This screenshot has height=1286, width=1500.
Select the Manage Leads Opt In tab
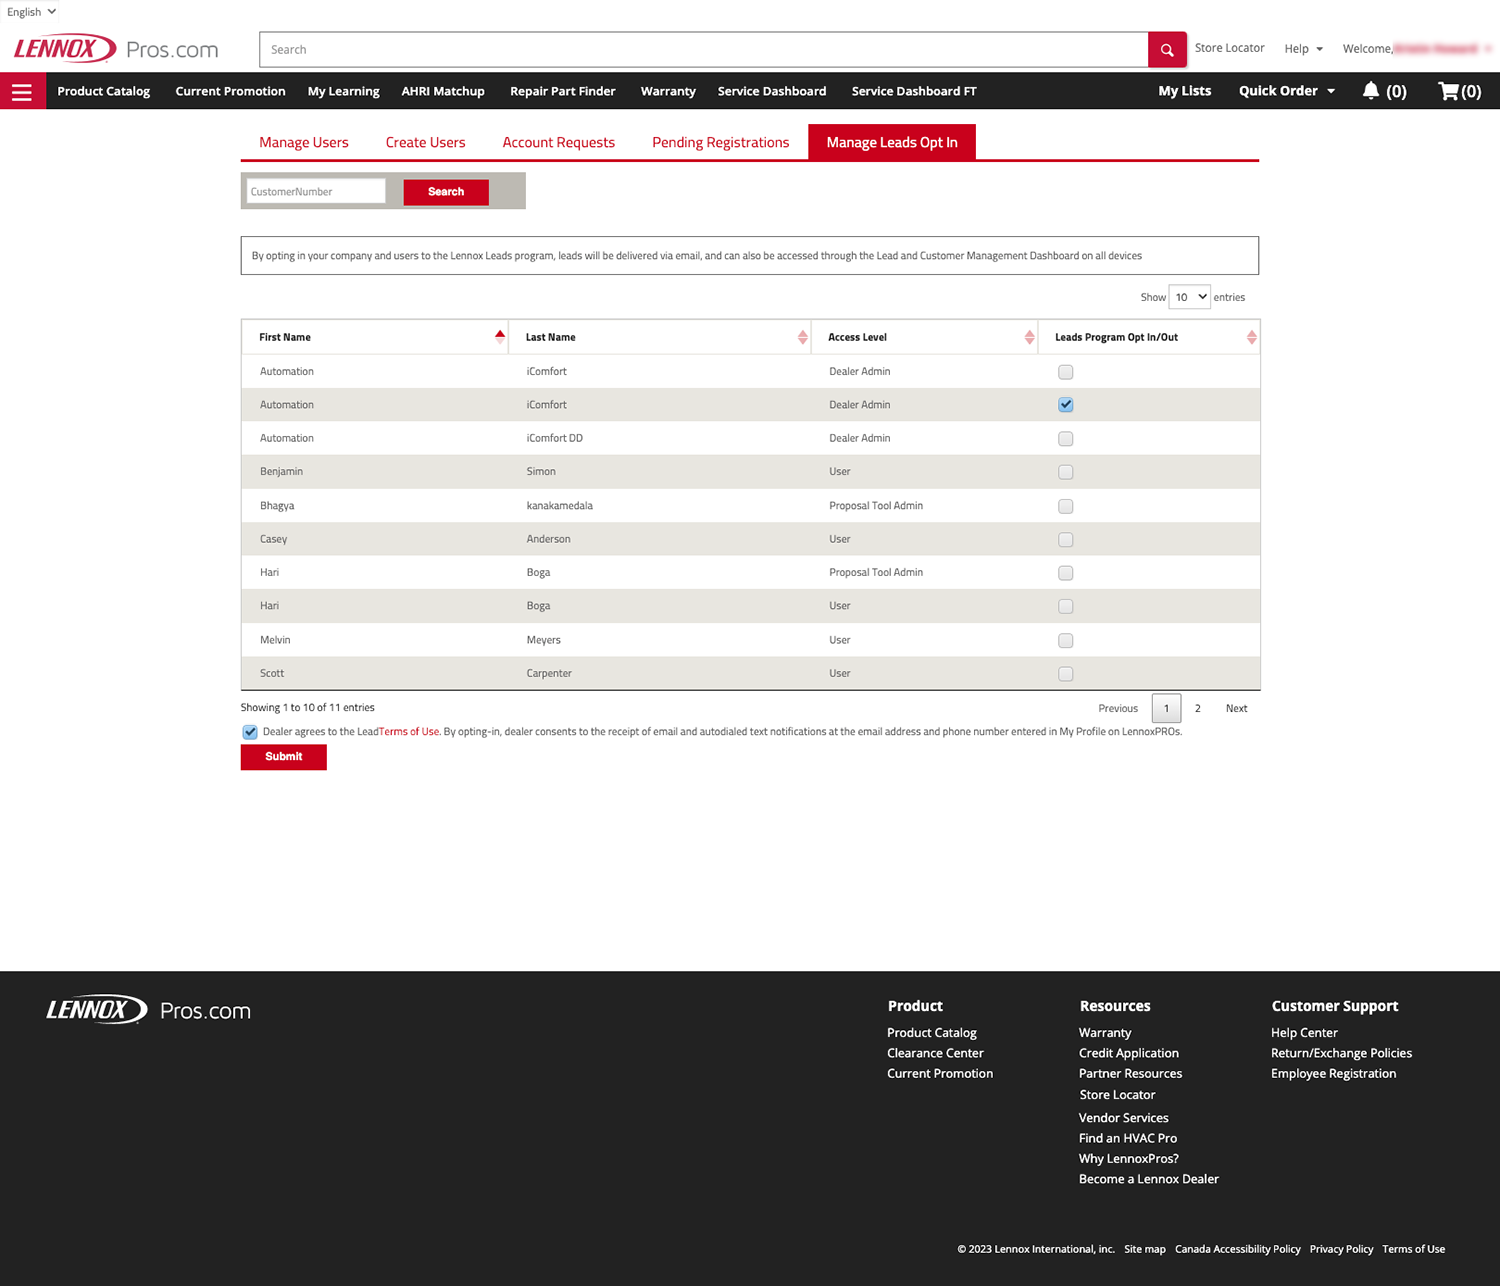pos(892,142)
